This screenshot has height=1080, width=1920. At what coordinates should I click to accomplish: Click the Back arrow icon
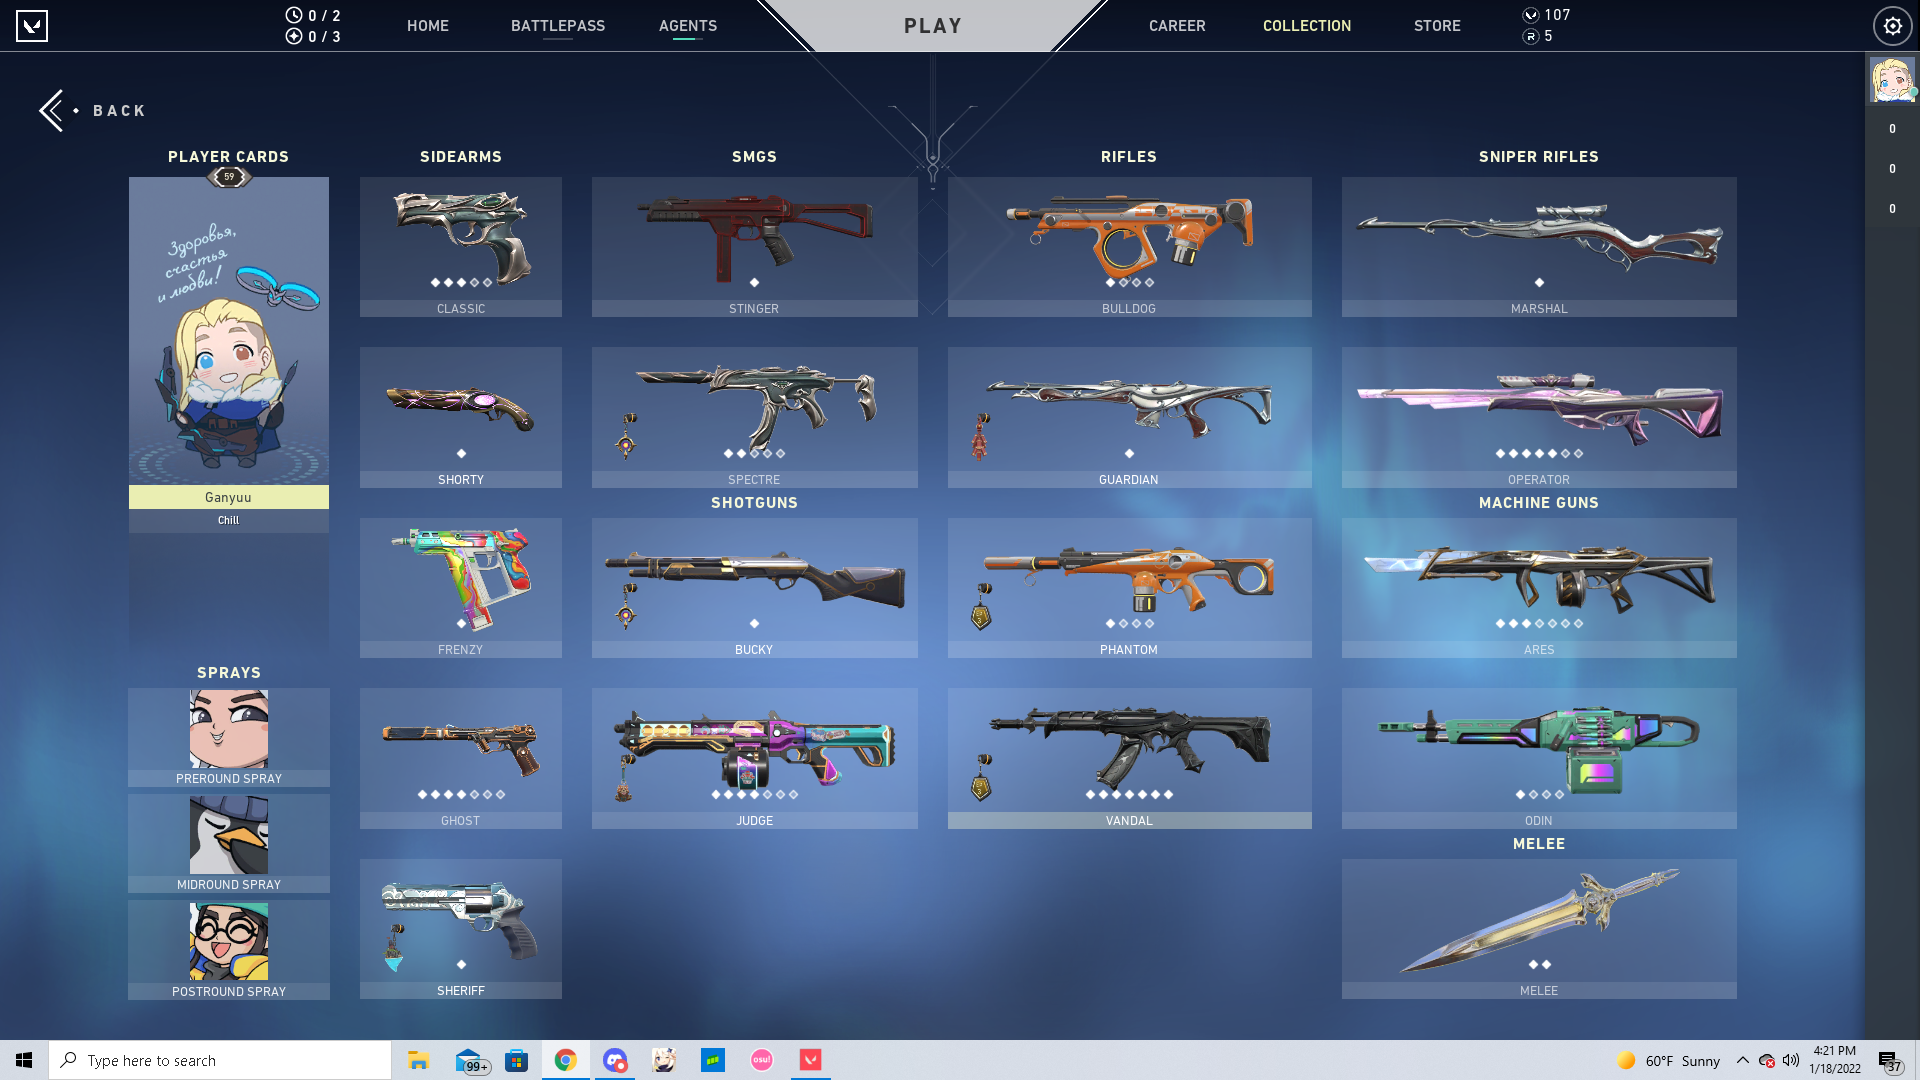(x=52, y=110)
